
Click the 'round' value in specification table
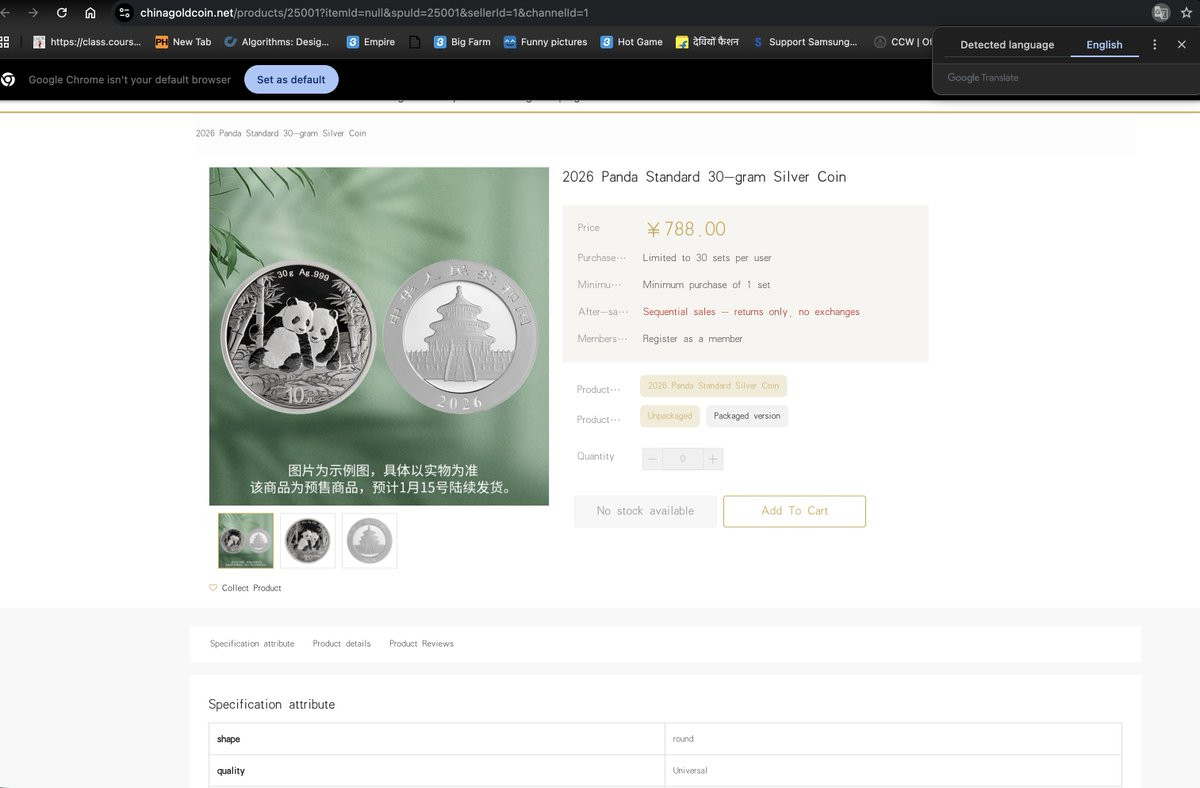pyautogui.click(x=683, y=739)
